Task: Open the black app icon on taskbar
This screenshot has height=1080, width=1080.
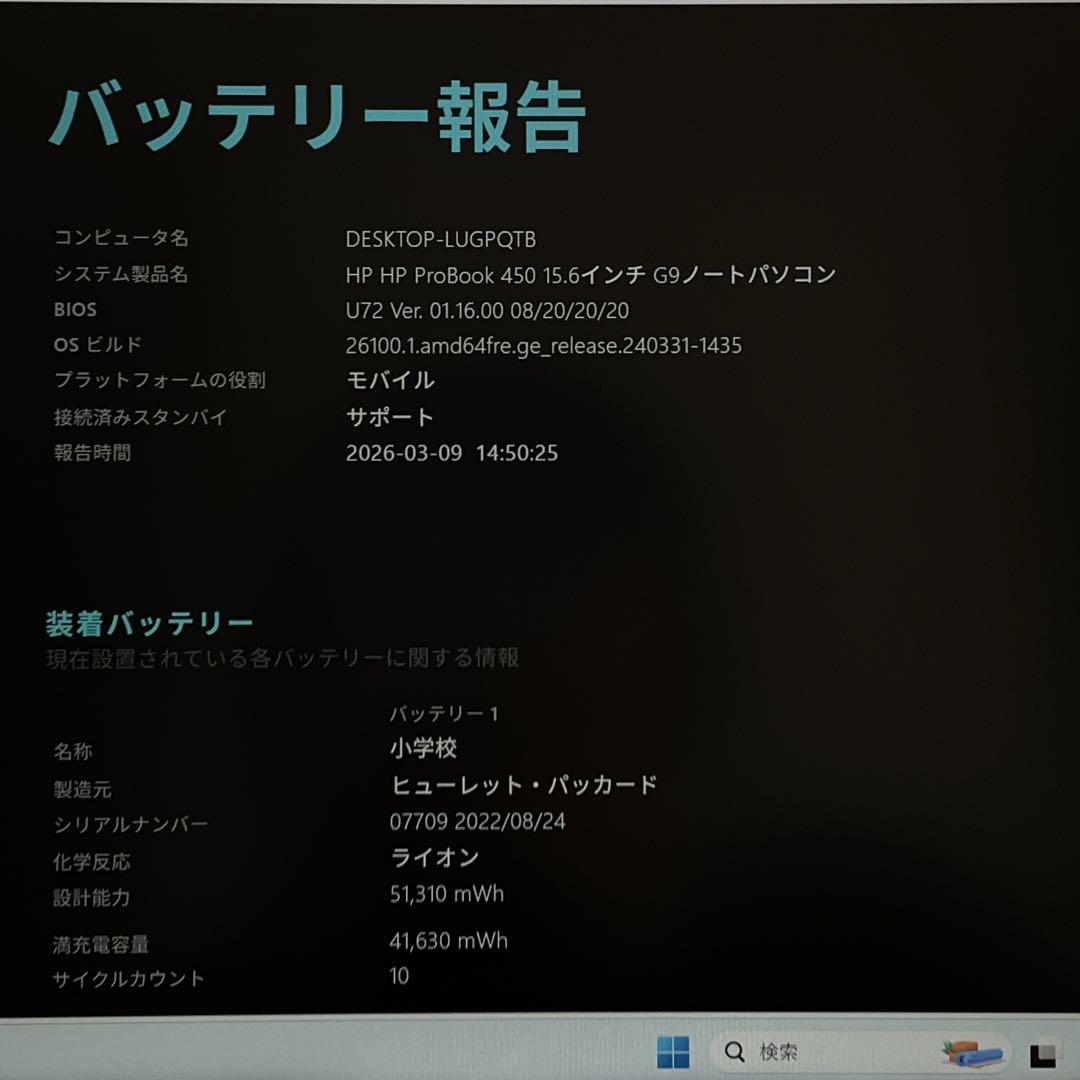Action: coord(1043,1055)
